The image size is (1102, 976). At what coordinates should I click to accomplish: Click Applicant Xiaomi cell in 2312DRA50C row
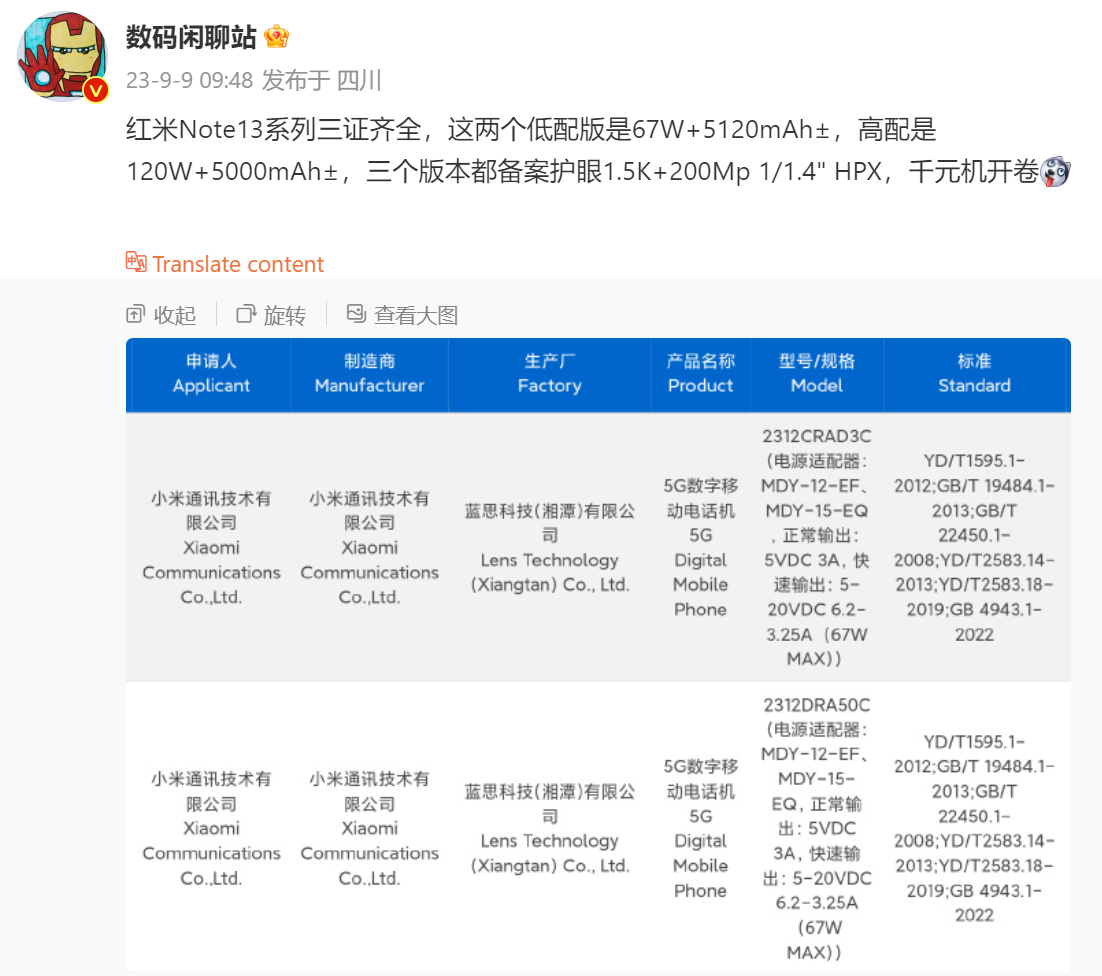211,828
